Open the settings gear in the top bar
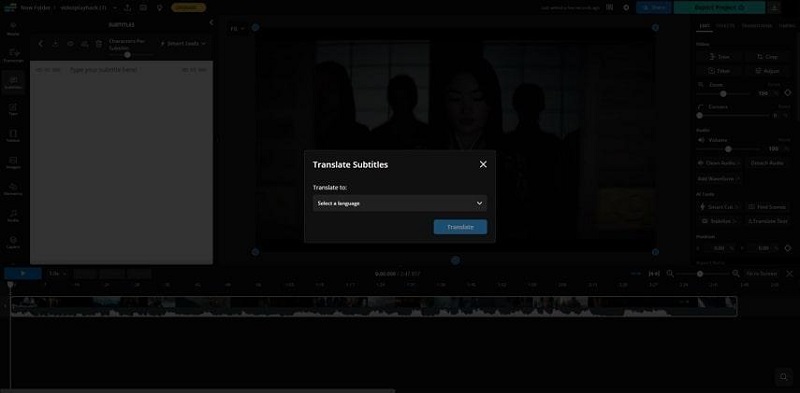The image size is (800, 393). coord(626,8)
